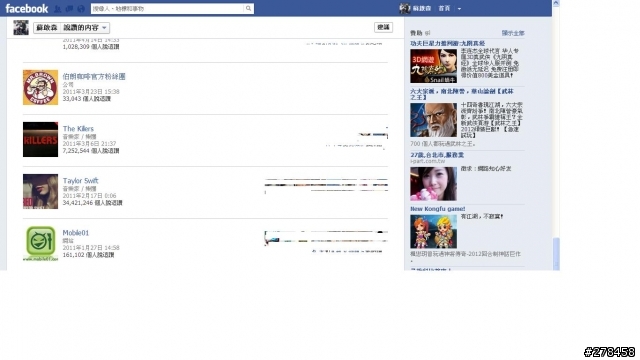Open 3D網遊 九陰真經 ad image
Viewport: 640px width, 360px height.
[433, 66]
